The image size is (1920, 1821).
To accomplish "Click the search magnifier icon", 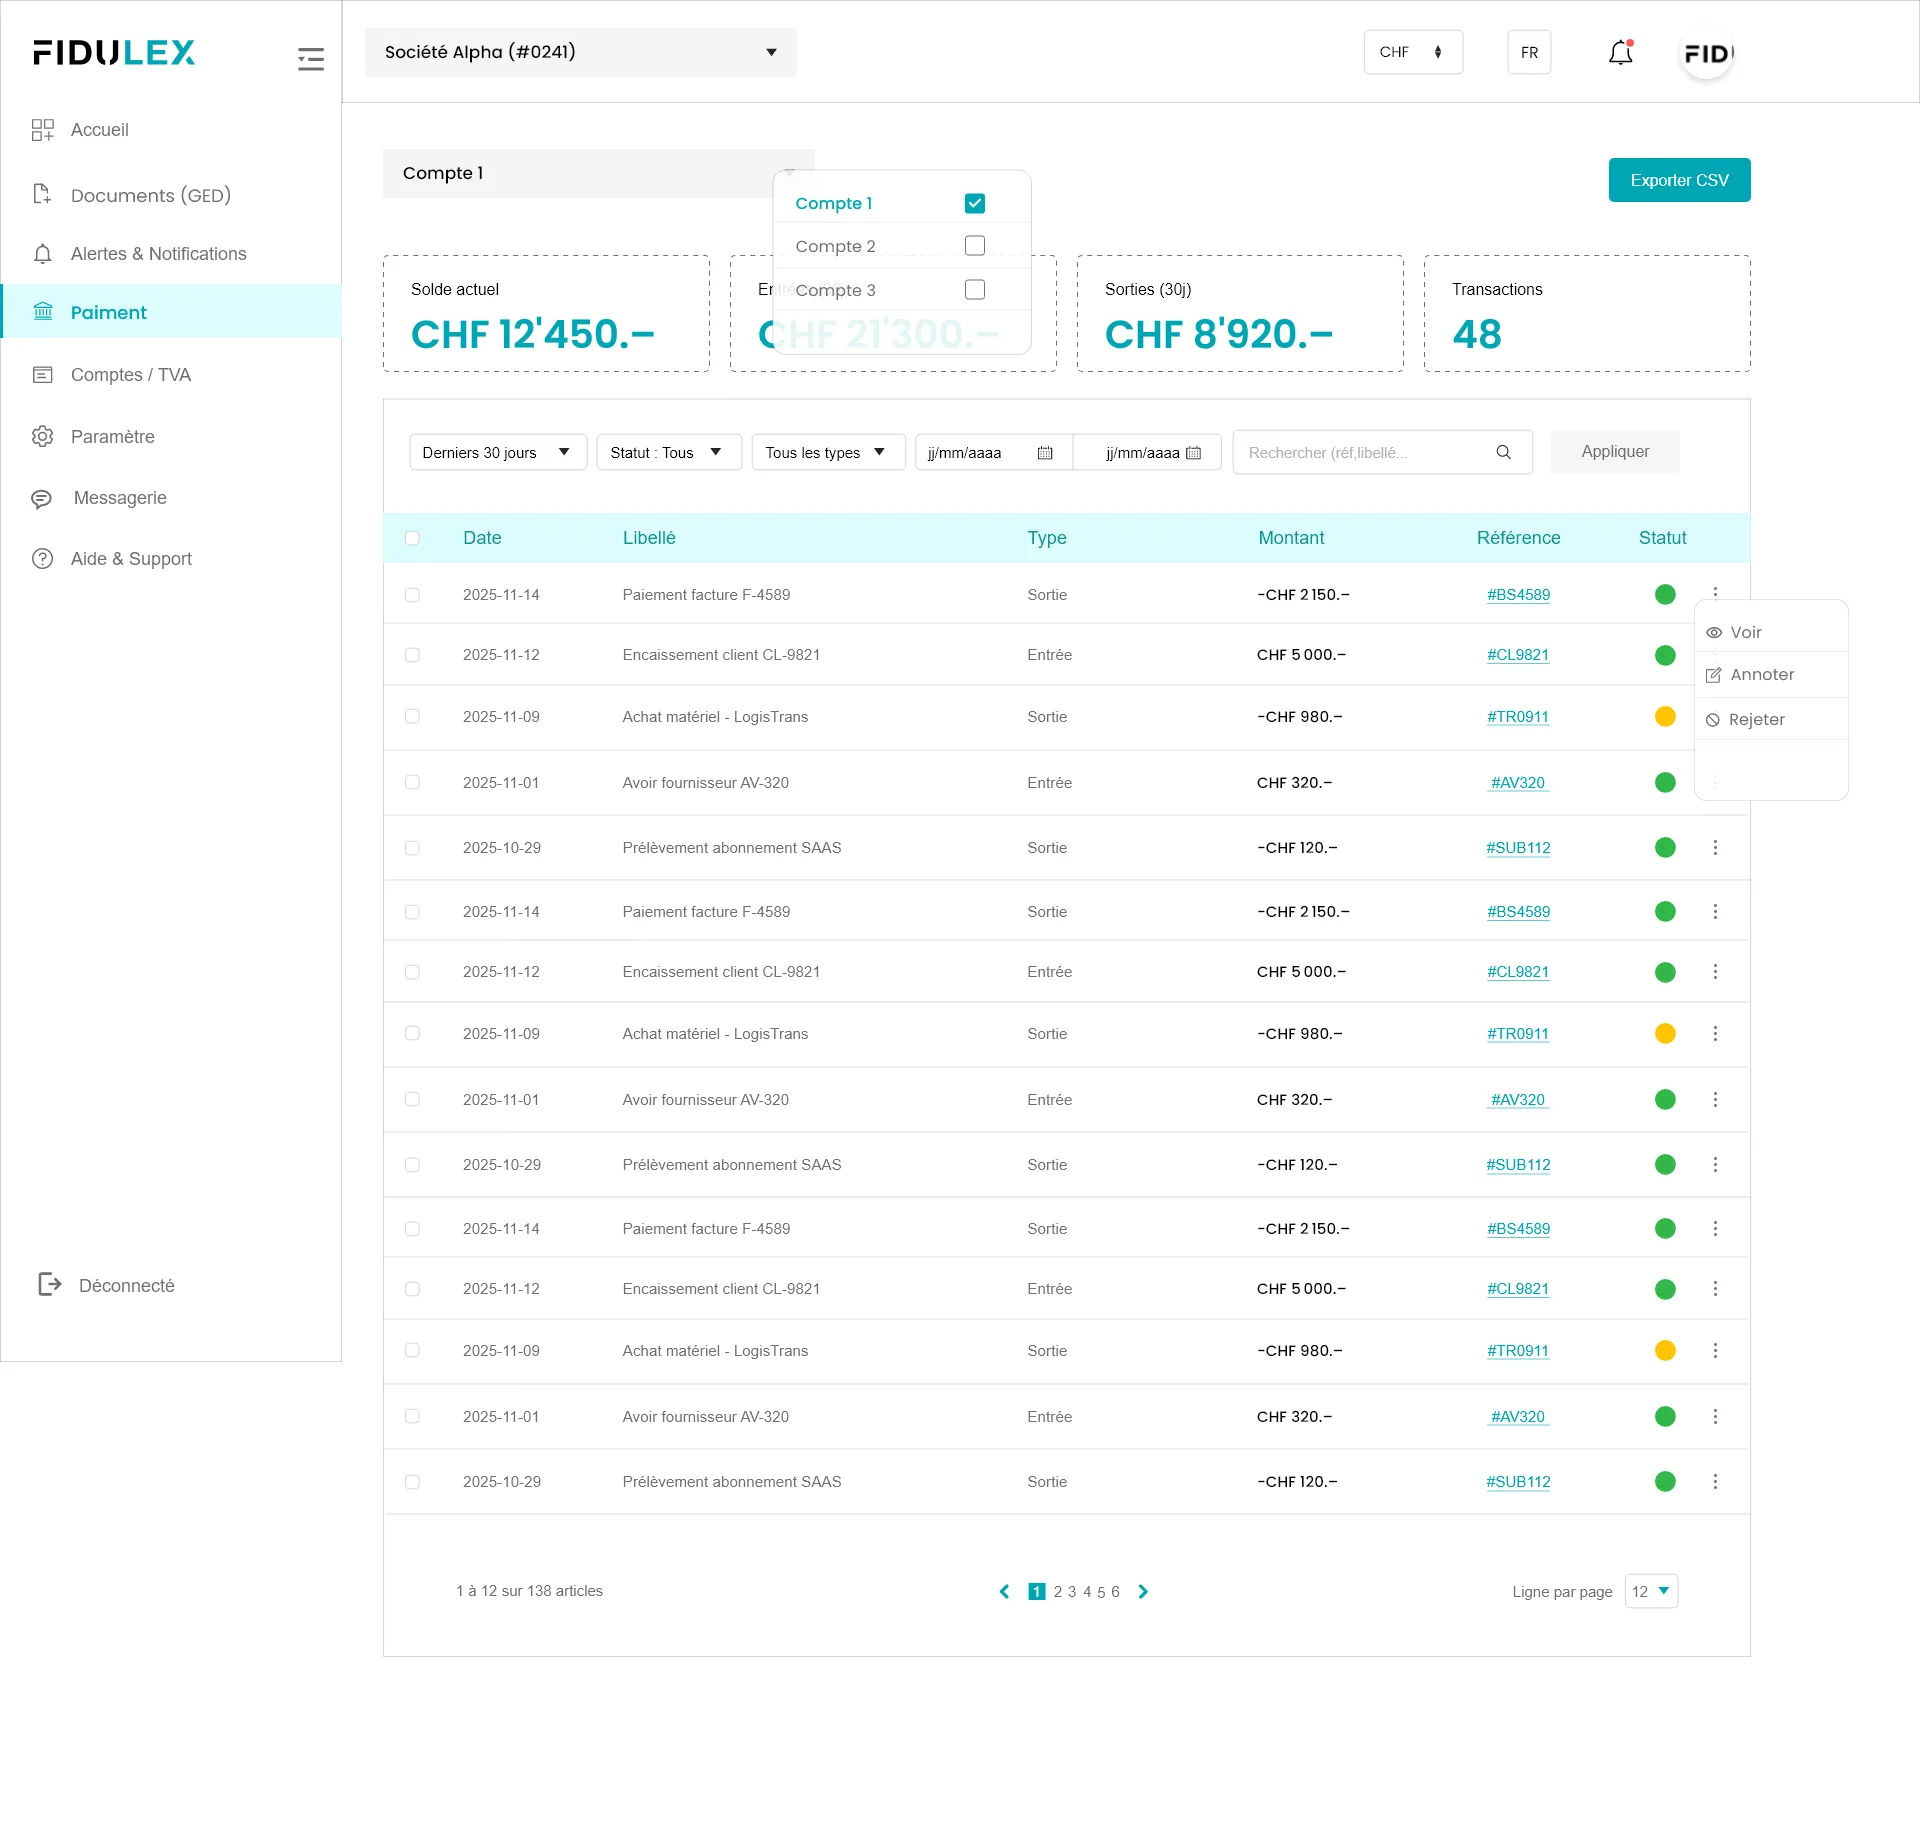I will coord(1503,452).
